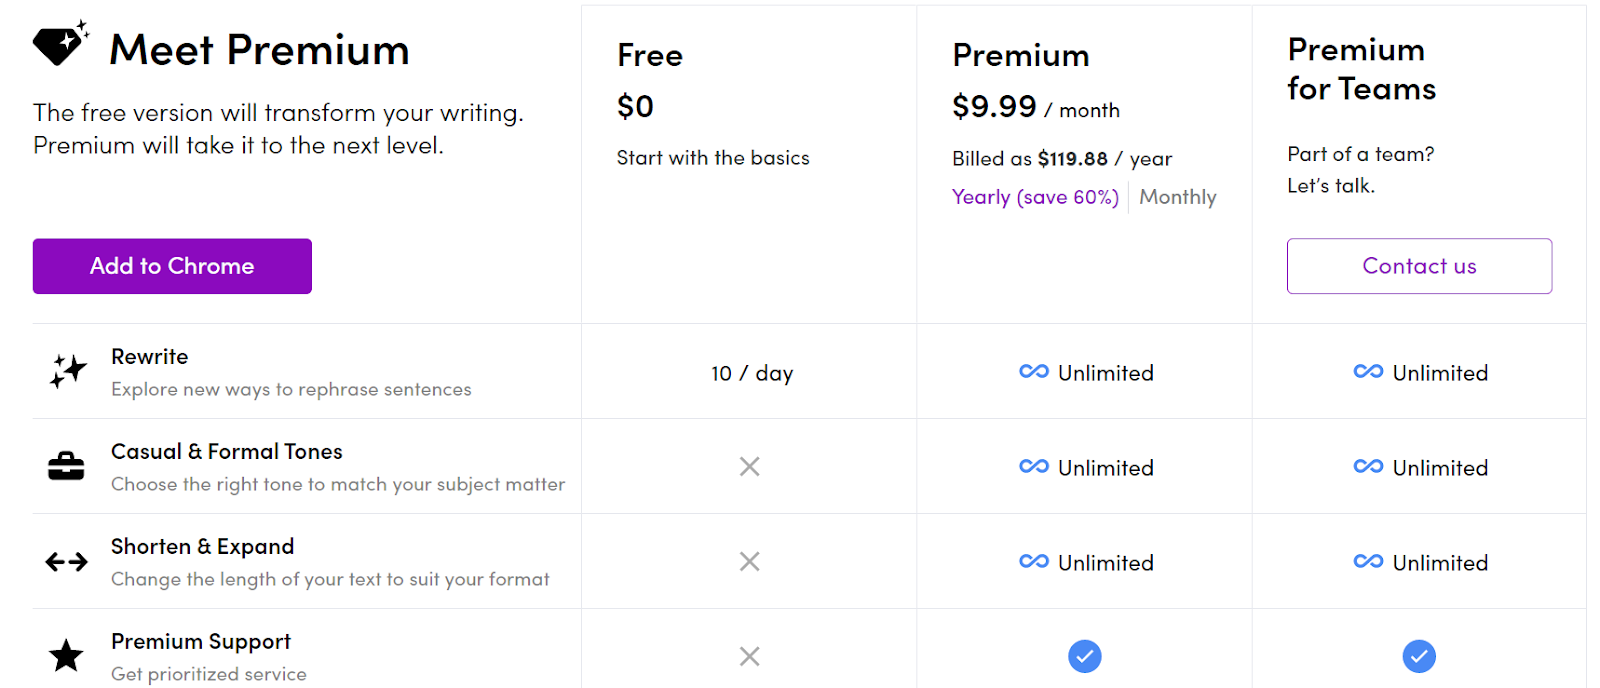
Task: Click X mark for Free Premium Support
Action: click(749, 656)
